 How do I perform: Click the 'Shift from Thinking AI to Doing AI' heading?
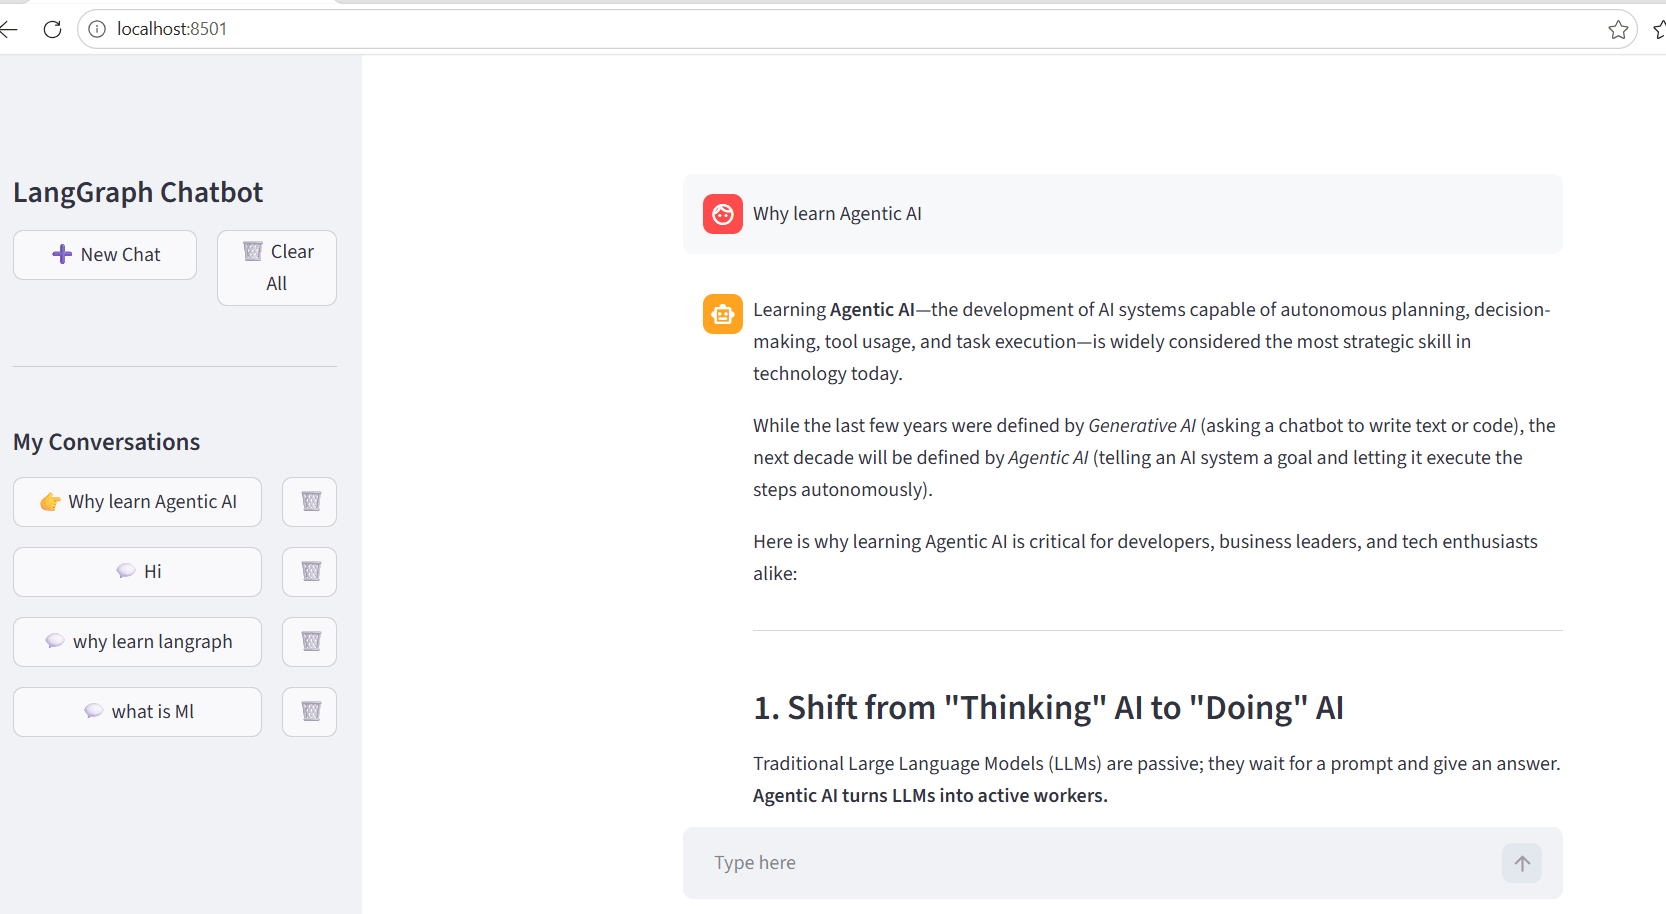[x=1048, y=708]
